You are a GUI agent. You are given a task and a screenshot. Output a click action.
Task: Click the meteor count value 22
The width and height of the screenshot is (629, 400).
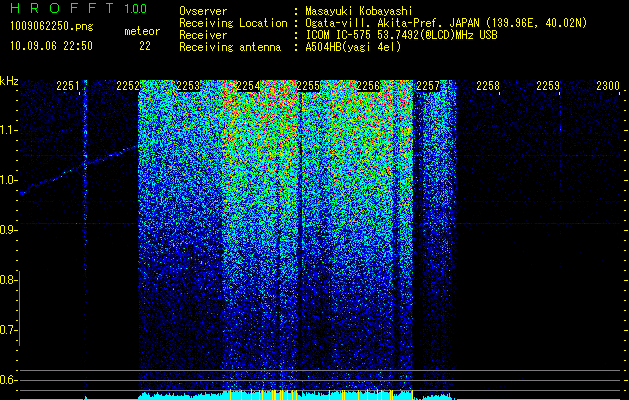(145, 46)
